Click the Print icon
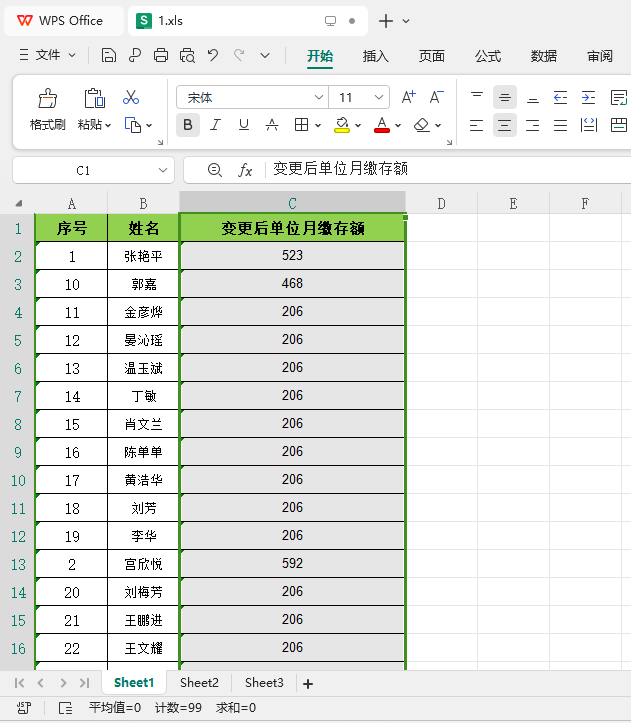631x723 pixels. (161, 56)
